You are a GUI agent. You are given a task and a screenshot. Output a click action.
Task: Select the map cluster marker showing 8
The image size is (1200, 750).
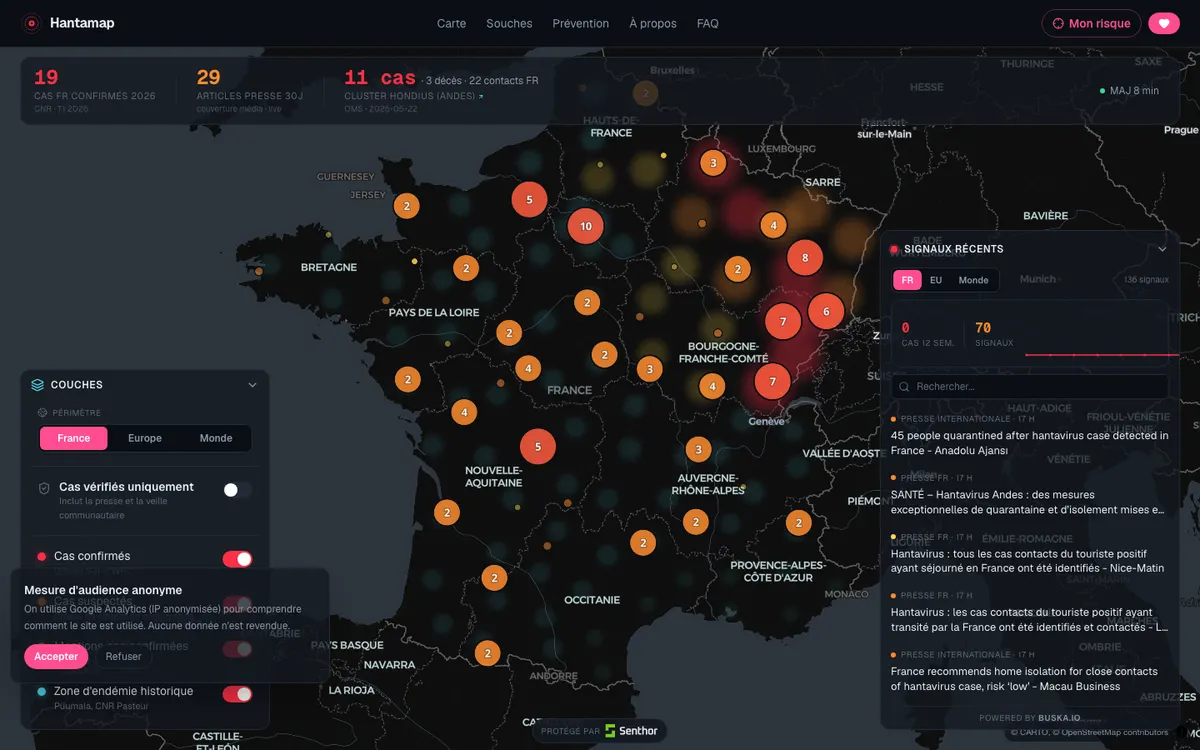(x=805, y=258)
